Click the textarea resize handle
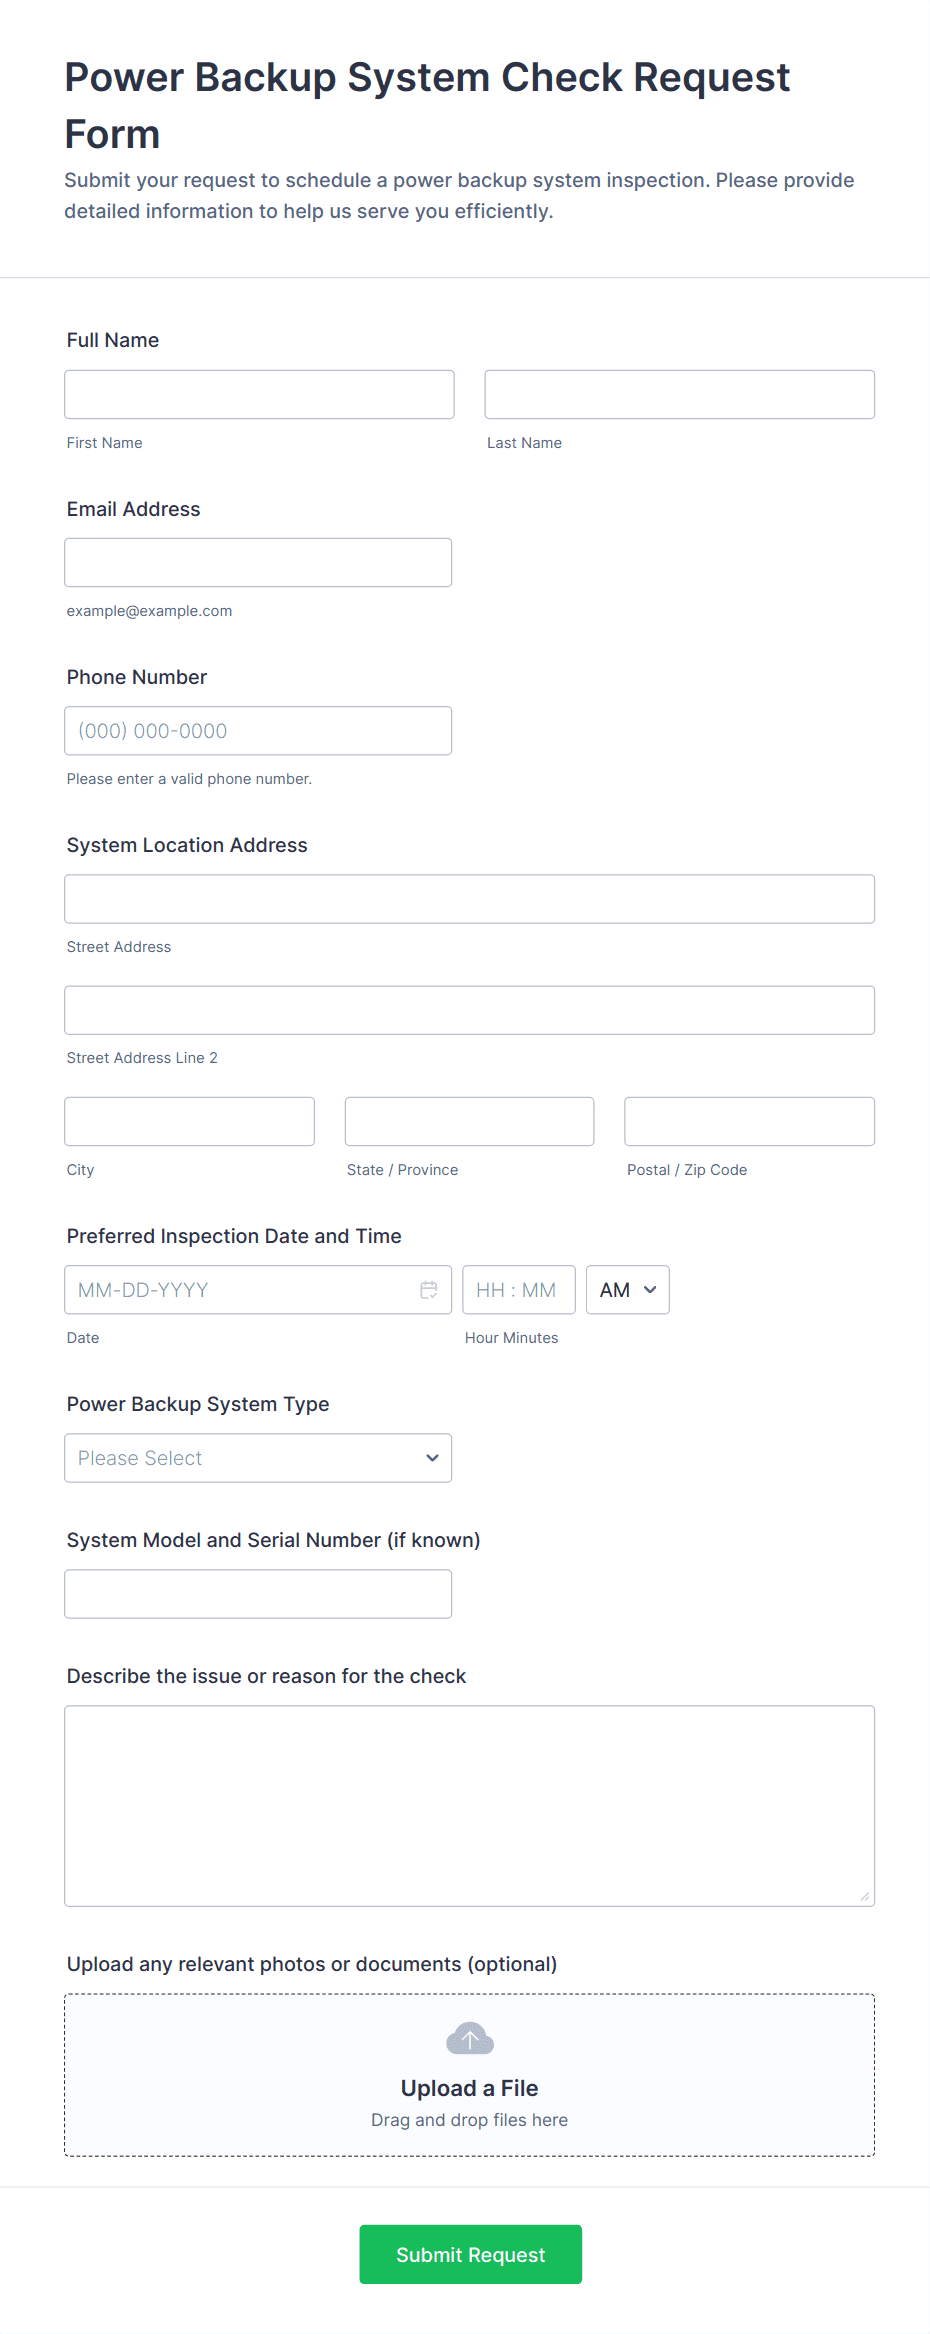 (x=865, y=1897)
